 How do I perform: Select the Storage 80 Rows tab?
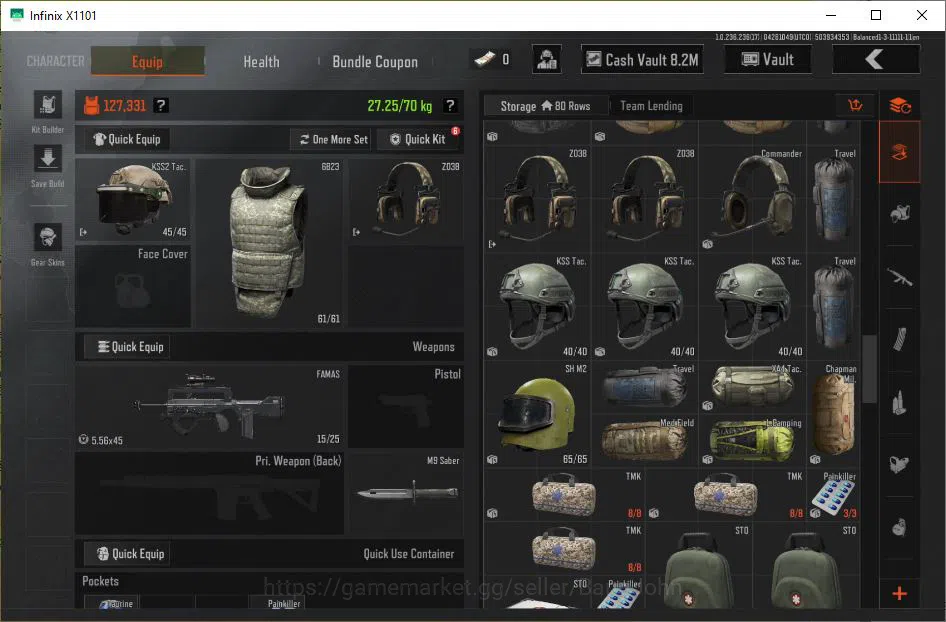coord(545,106)
